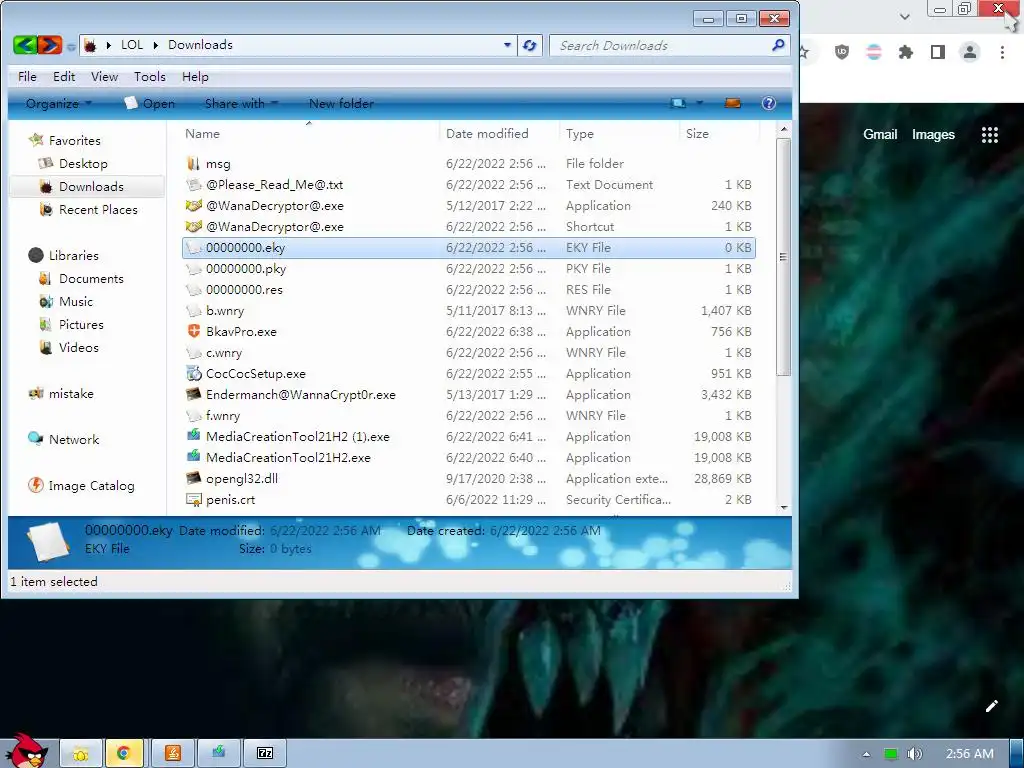Open the Chrome extensions puzzle icon
Screen dimensions: 1024x768
(x=905, y=52)
